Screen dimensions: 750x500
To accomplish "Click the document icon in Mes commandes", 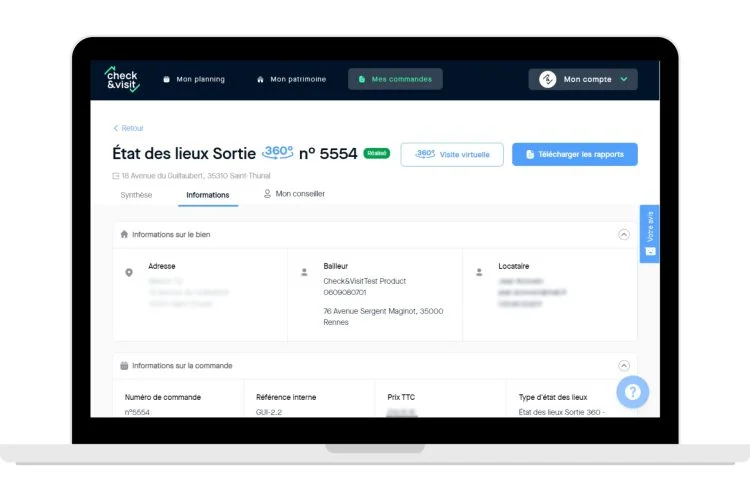I will (362, 79).
